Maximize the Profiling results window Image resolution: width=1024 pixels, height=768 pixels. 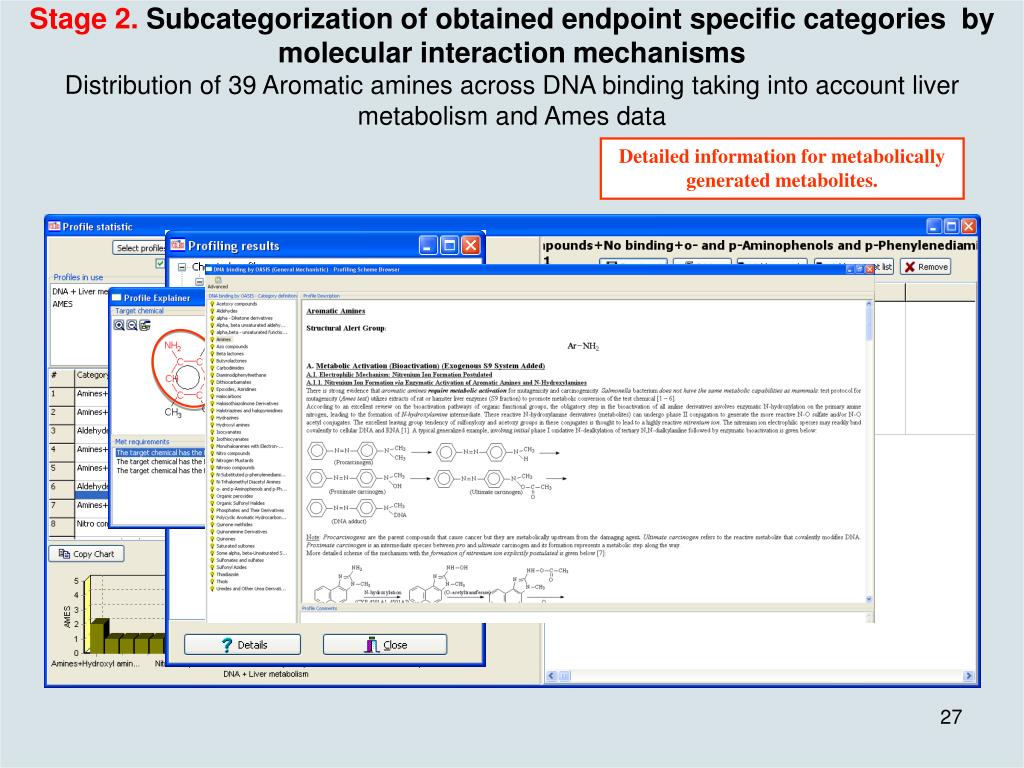click(x=449, y=246)
